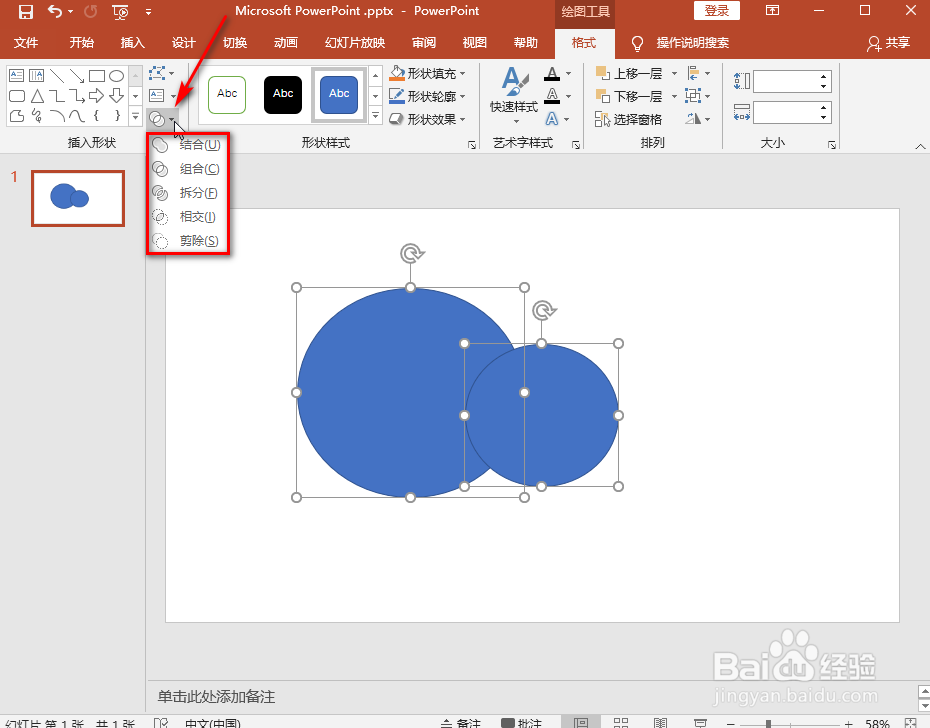Select the rounded rectangle shape
The height and width of the screenshot is (728, 930).
17,96
